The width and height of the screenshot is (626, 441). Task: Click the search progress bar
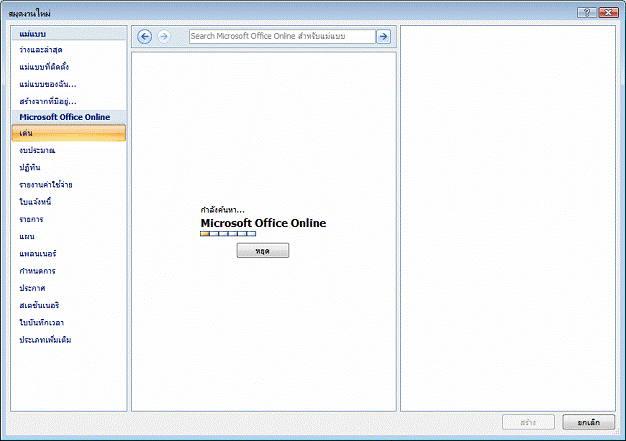[x=228, y=234]
